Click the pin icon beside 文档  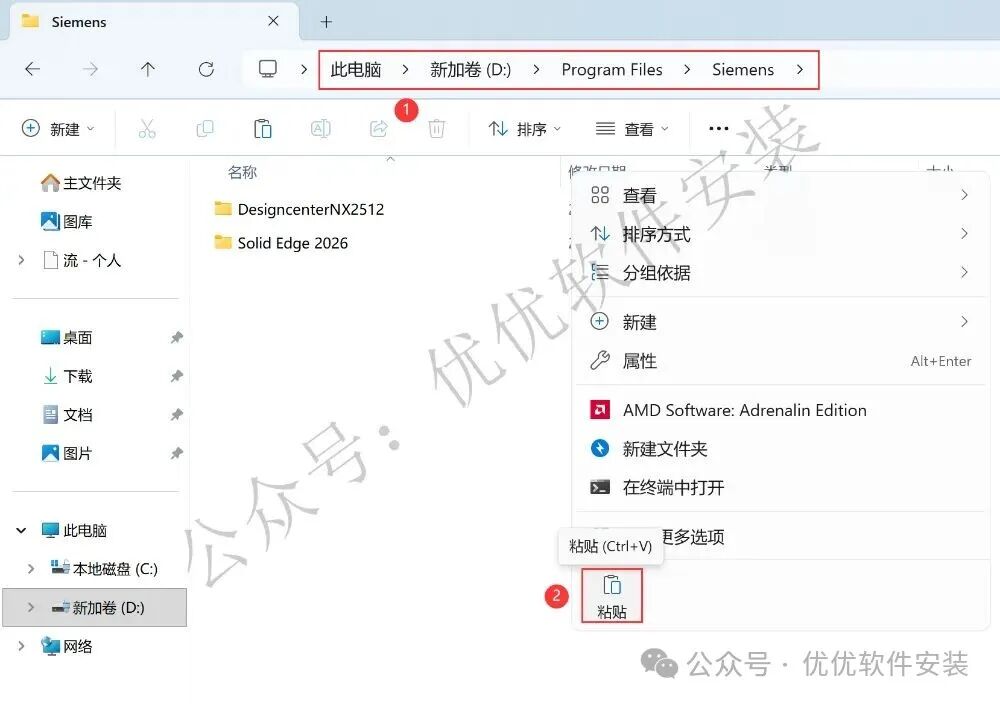click(177, 415)
